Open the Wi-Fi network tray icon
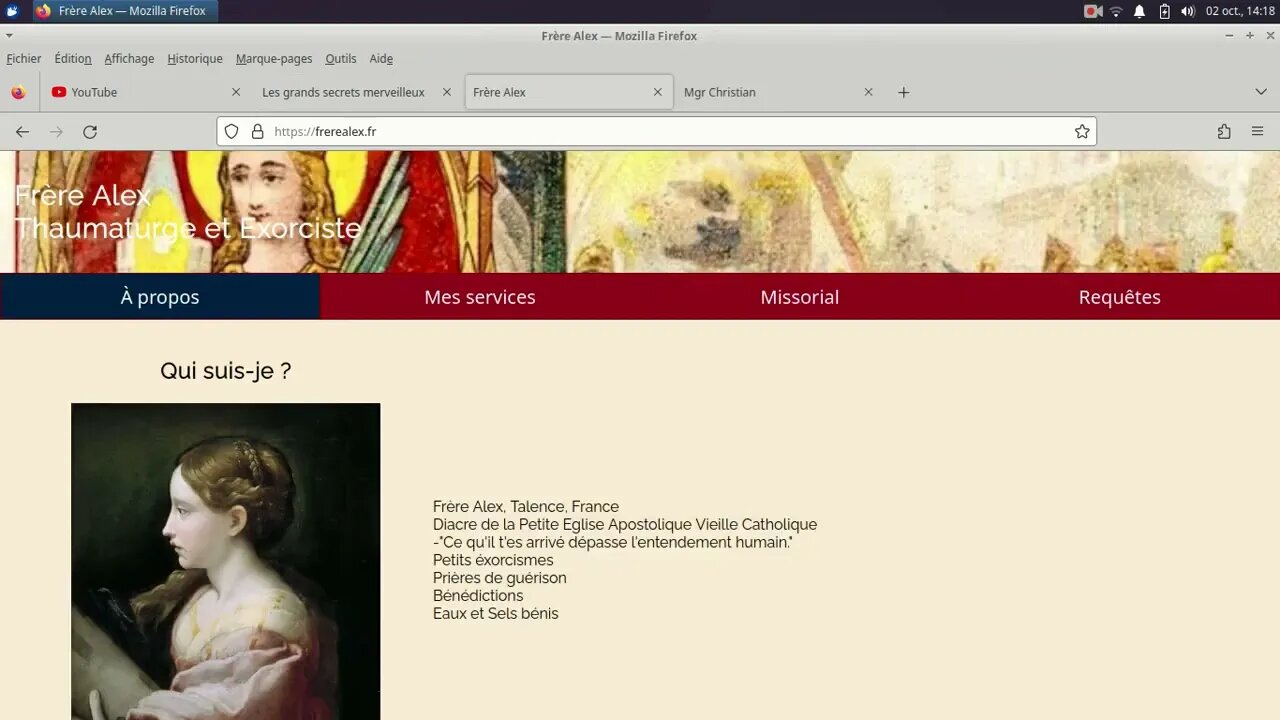Viewport: 1280px width, 720px height. coord(1116,11)
